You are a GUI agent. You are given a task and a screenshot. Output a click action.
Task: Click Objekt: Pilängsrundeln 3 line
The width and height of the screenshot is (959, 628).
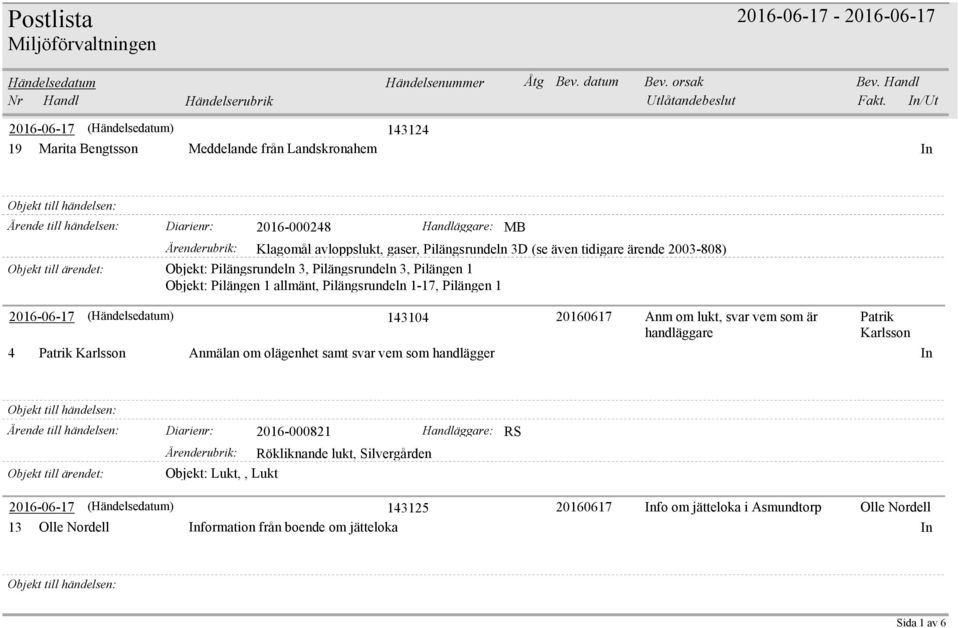(x=319, y=269)
